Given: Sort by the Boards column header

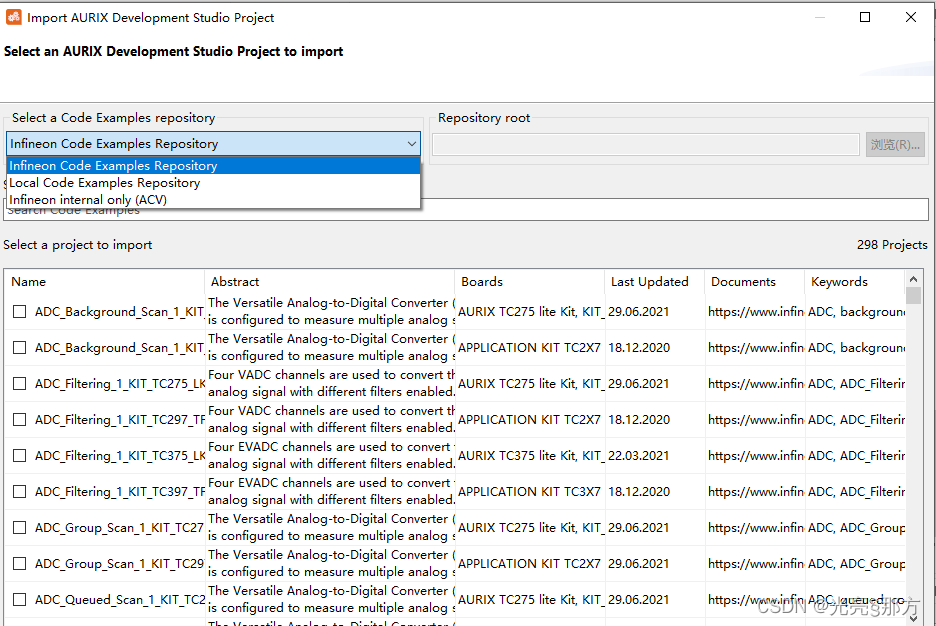Looking at the screenshot, I should pos(529,282).
